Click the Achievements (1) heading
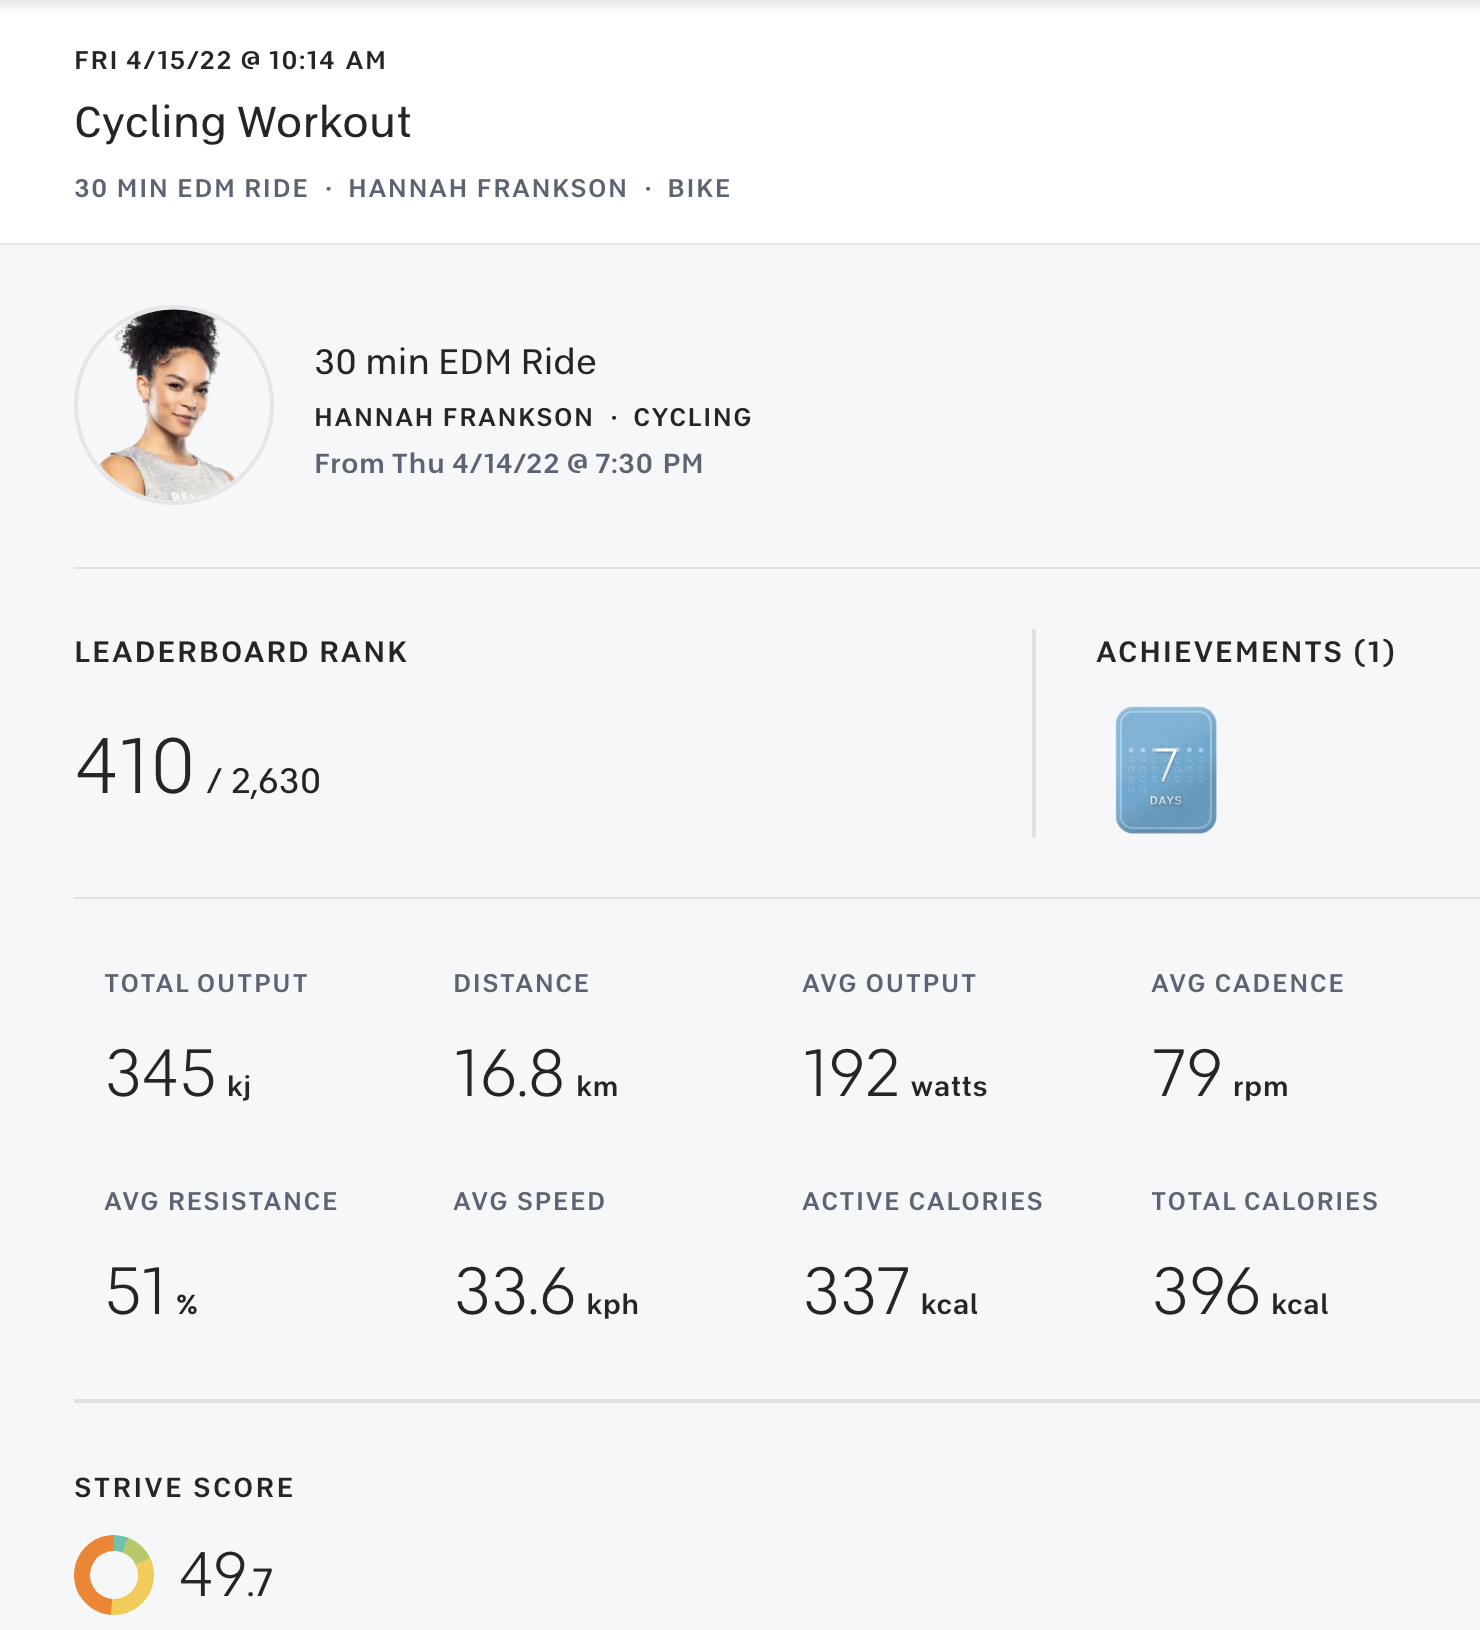This screenshot has width=1480, height=1630. tap(1245, 652)
